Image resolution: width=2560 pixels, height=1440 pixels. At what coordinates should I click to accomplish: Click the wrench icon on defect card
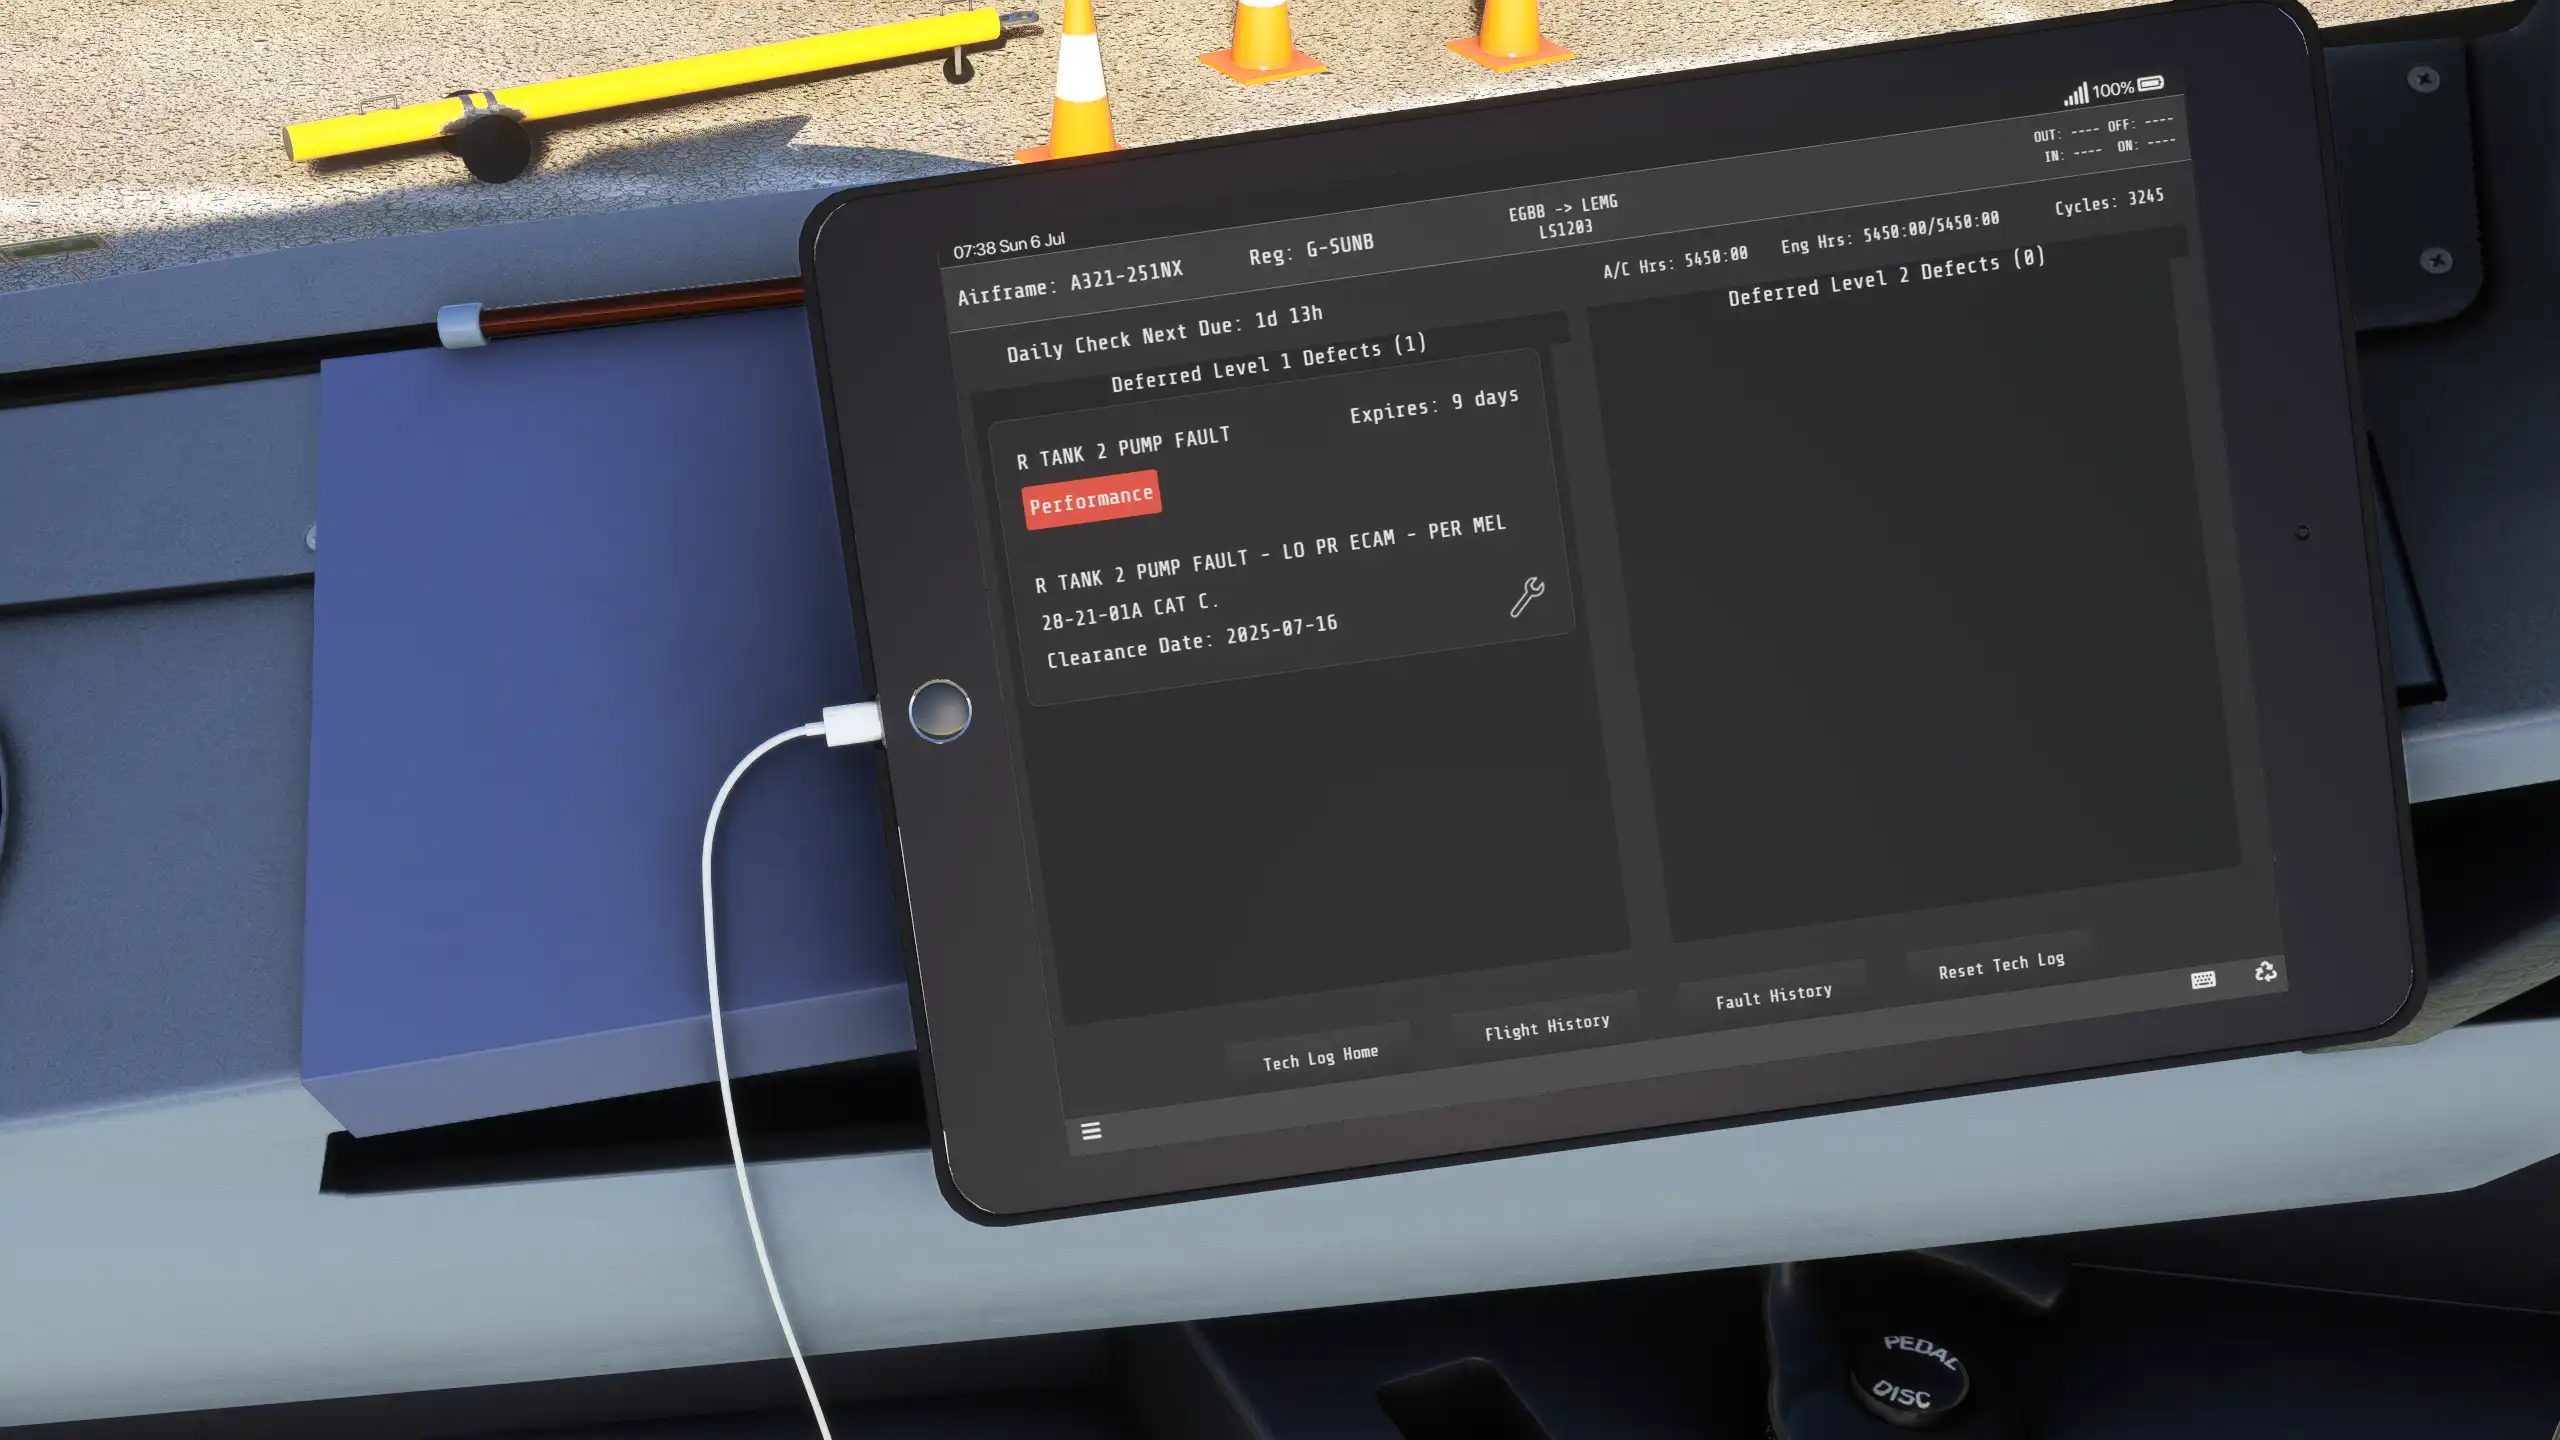click(1527, 597)
